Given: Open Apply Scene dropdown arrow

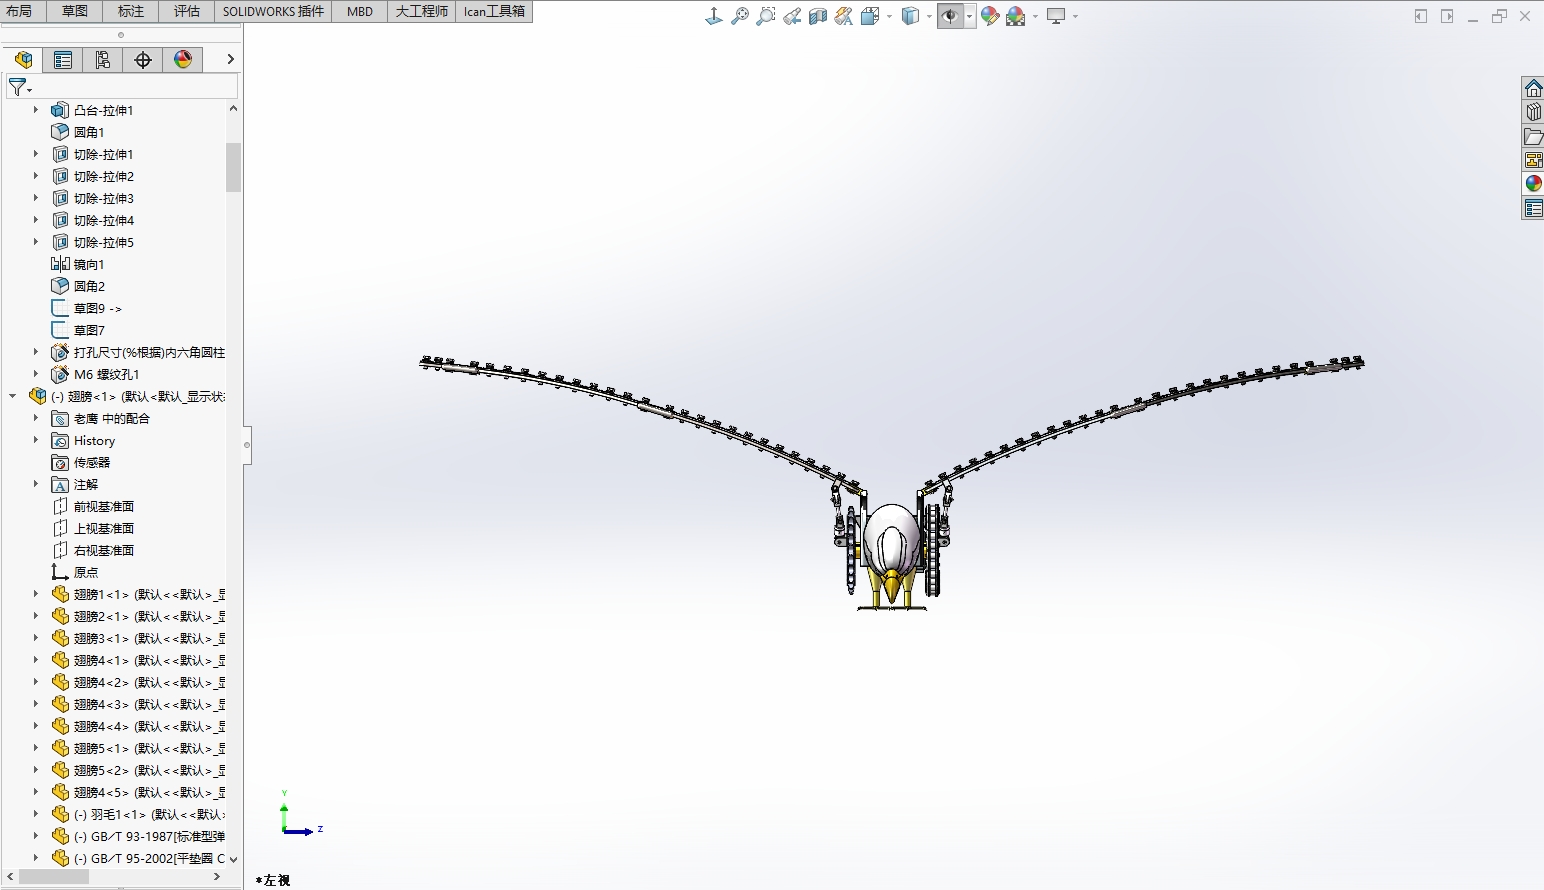Looking at the screenshot, I should pyautogui.click(x=1035, y=16).
